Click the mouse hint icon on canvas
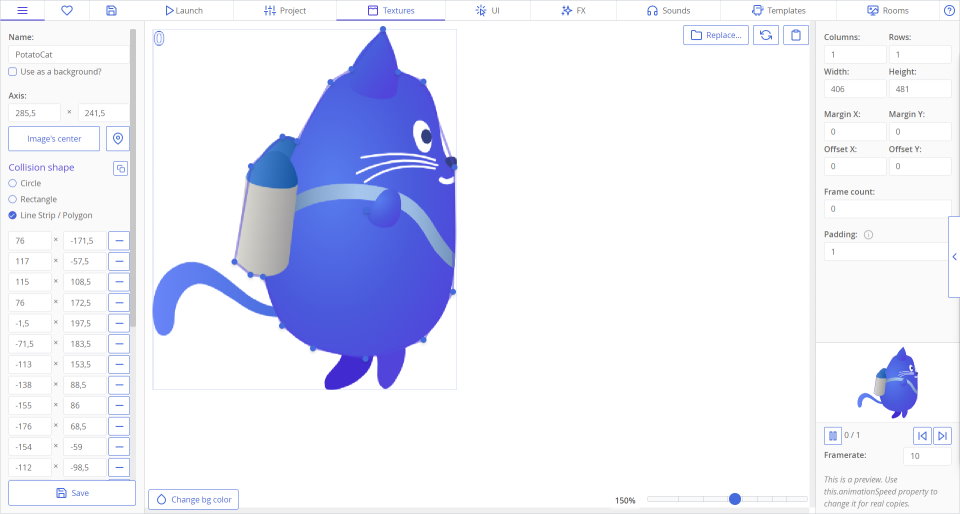This screenshot has height=514, width=960. click(159, 39)
